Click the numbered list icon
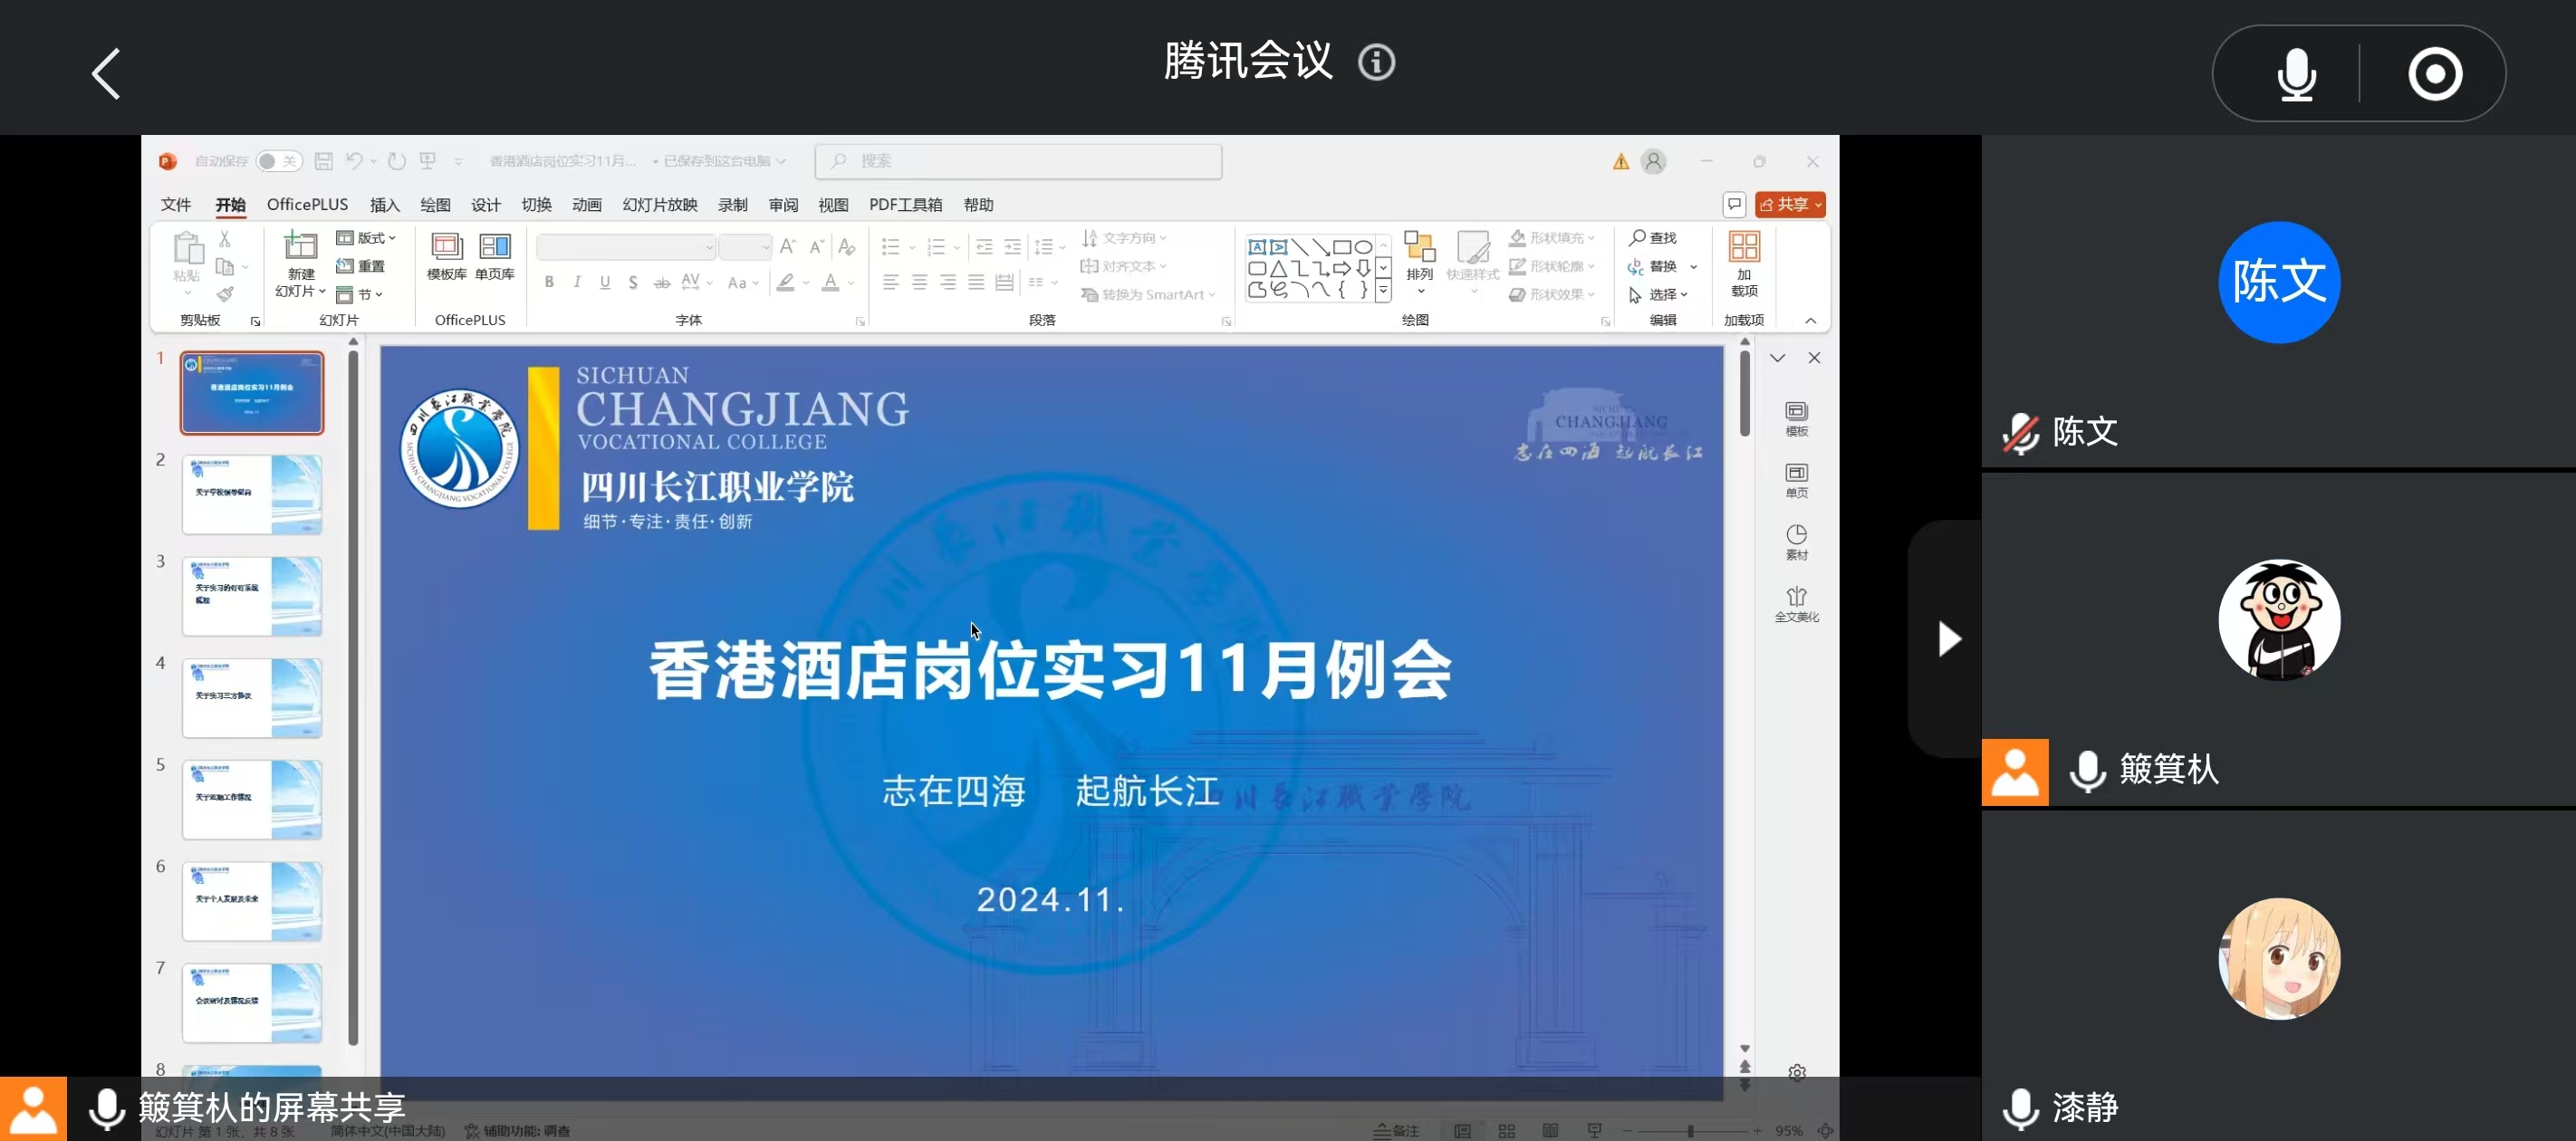 (x=936, y=246)
